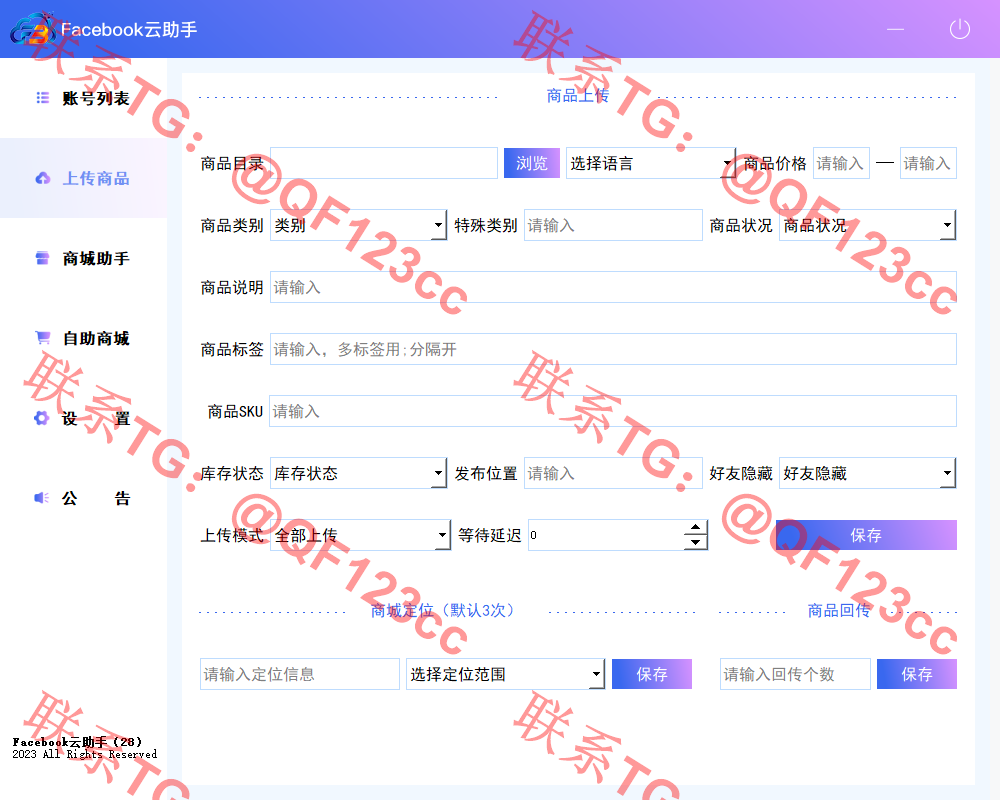Viewport: 1000px width, 800px height.
Task: Expand the 选择定位范围 dropdown
Action: coord(506,674)
